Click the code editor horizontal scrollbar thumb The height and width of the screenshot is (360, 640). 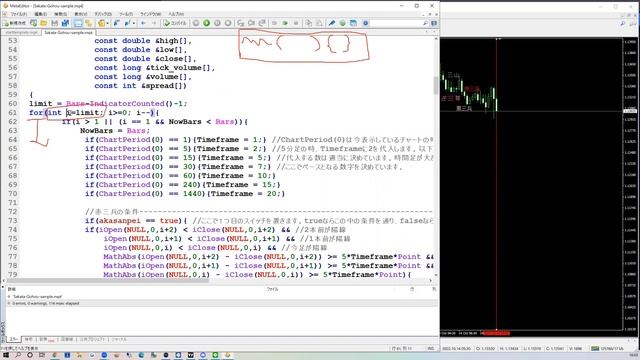click(108, 280)
